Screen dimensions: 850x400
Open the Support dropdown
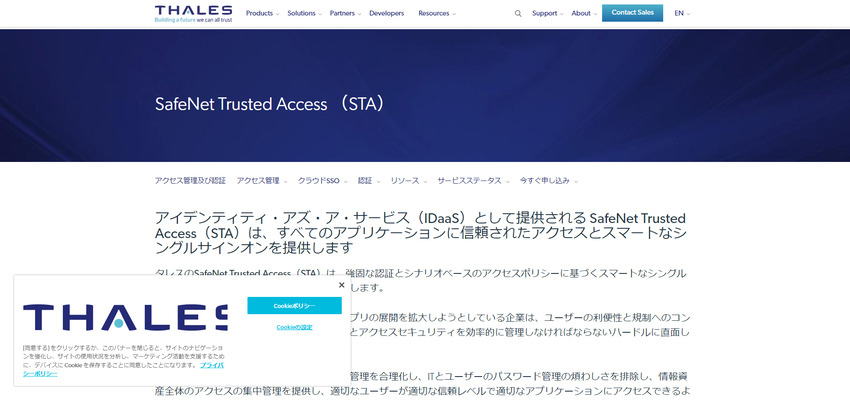pos(548,14)
